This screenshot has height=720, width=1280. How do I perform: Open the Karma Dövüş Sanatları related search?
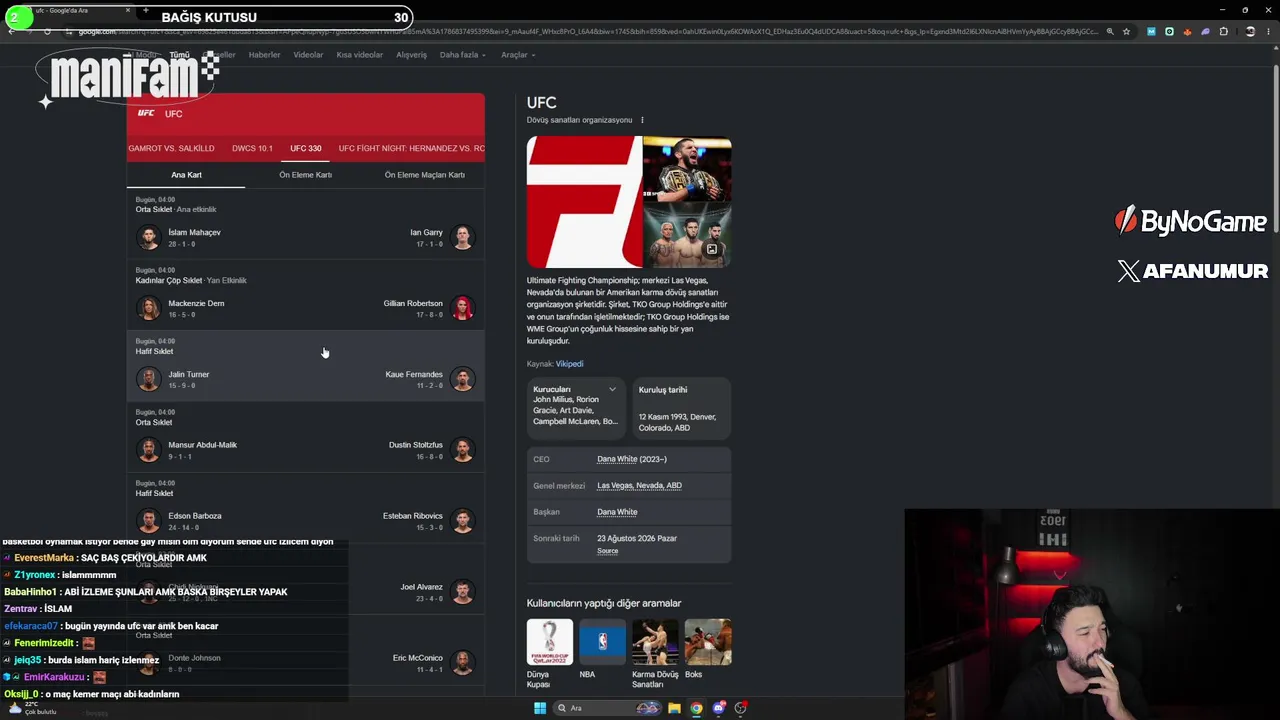tap(655, 654)
